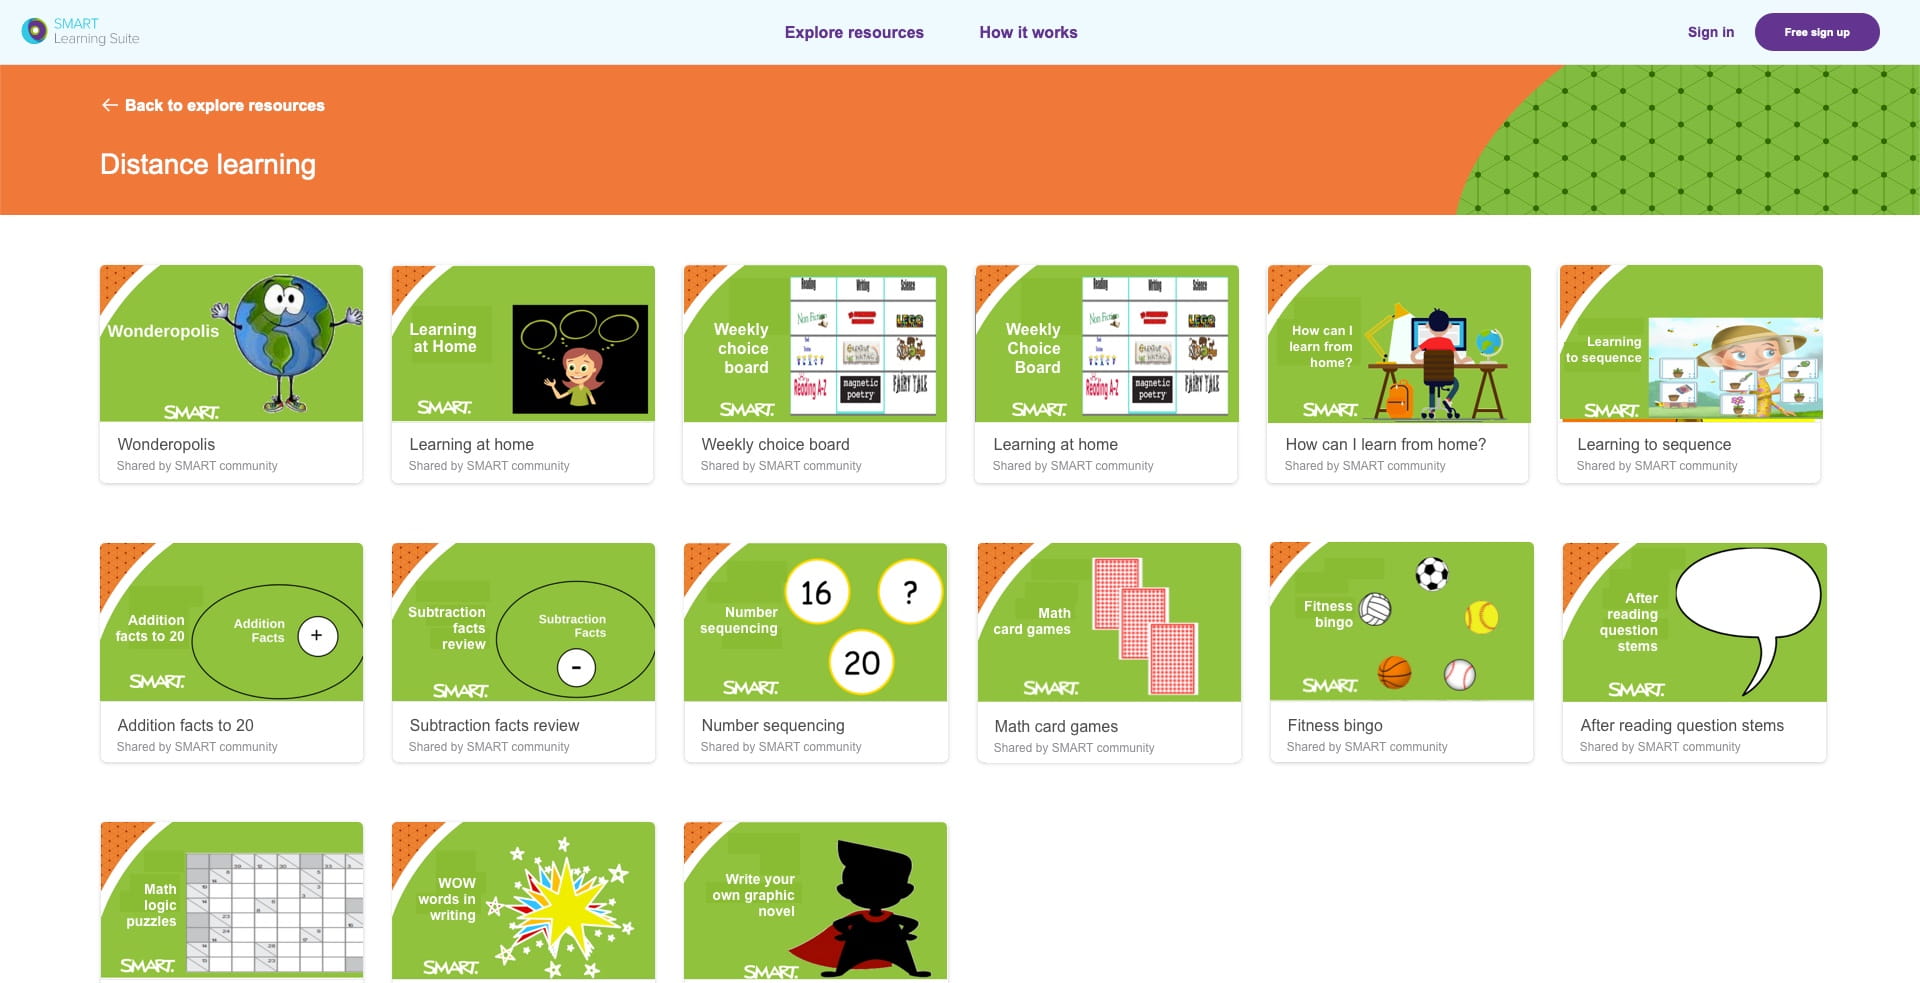
Task: Open the Learning to sequence thumbnail
Action: pos(1690,342)
